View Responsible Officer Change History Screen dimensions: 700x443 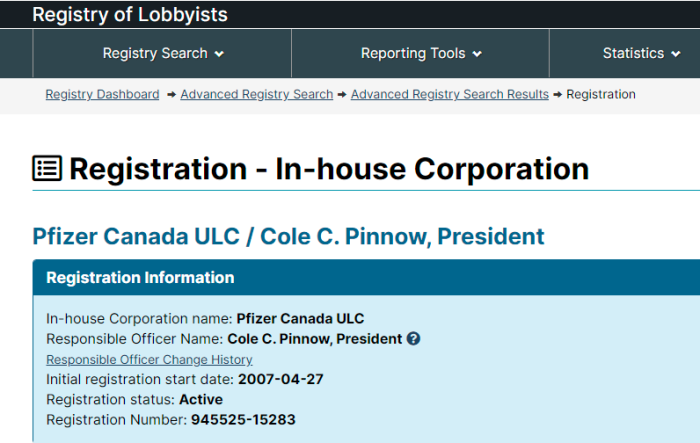pyautogui.click(x=149, y=359)
